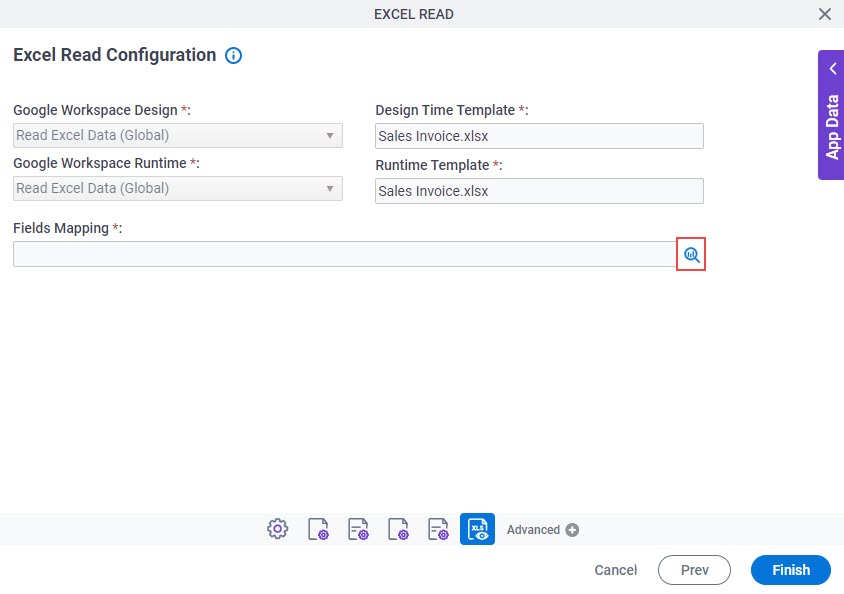Open the Fields Mapping schema mapper icon

pyautogui.click(x=691, y=254)
